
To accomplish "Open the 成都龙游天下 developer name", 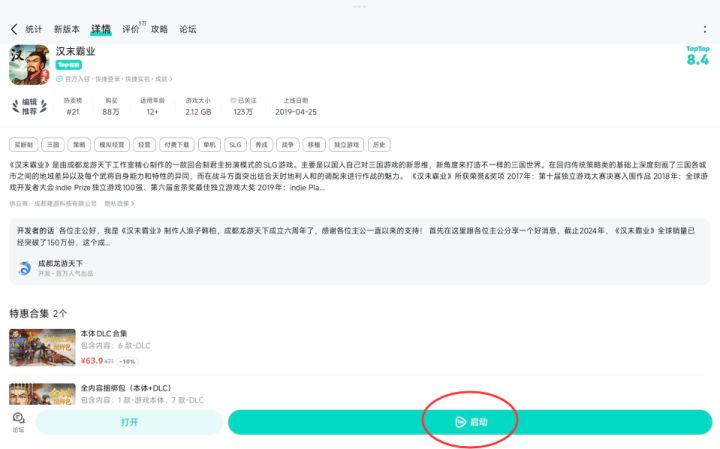I will (60, 264).
